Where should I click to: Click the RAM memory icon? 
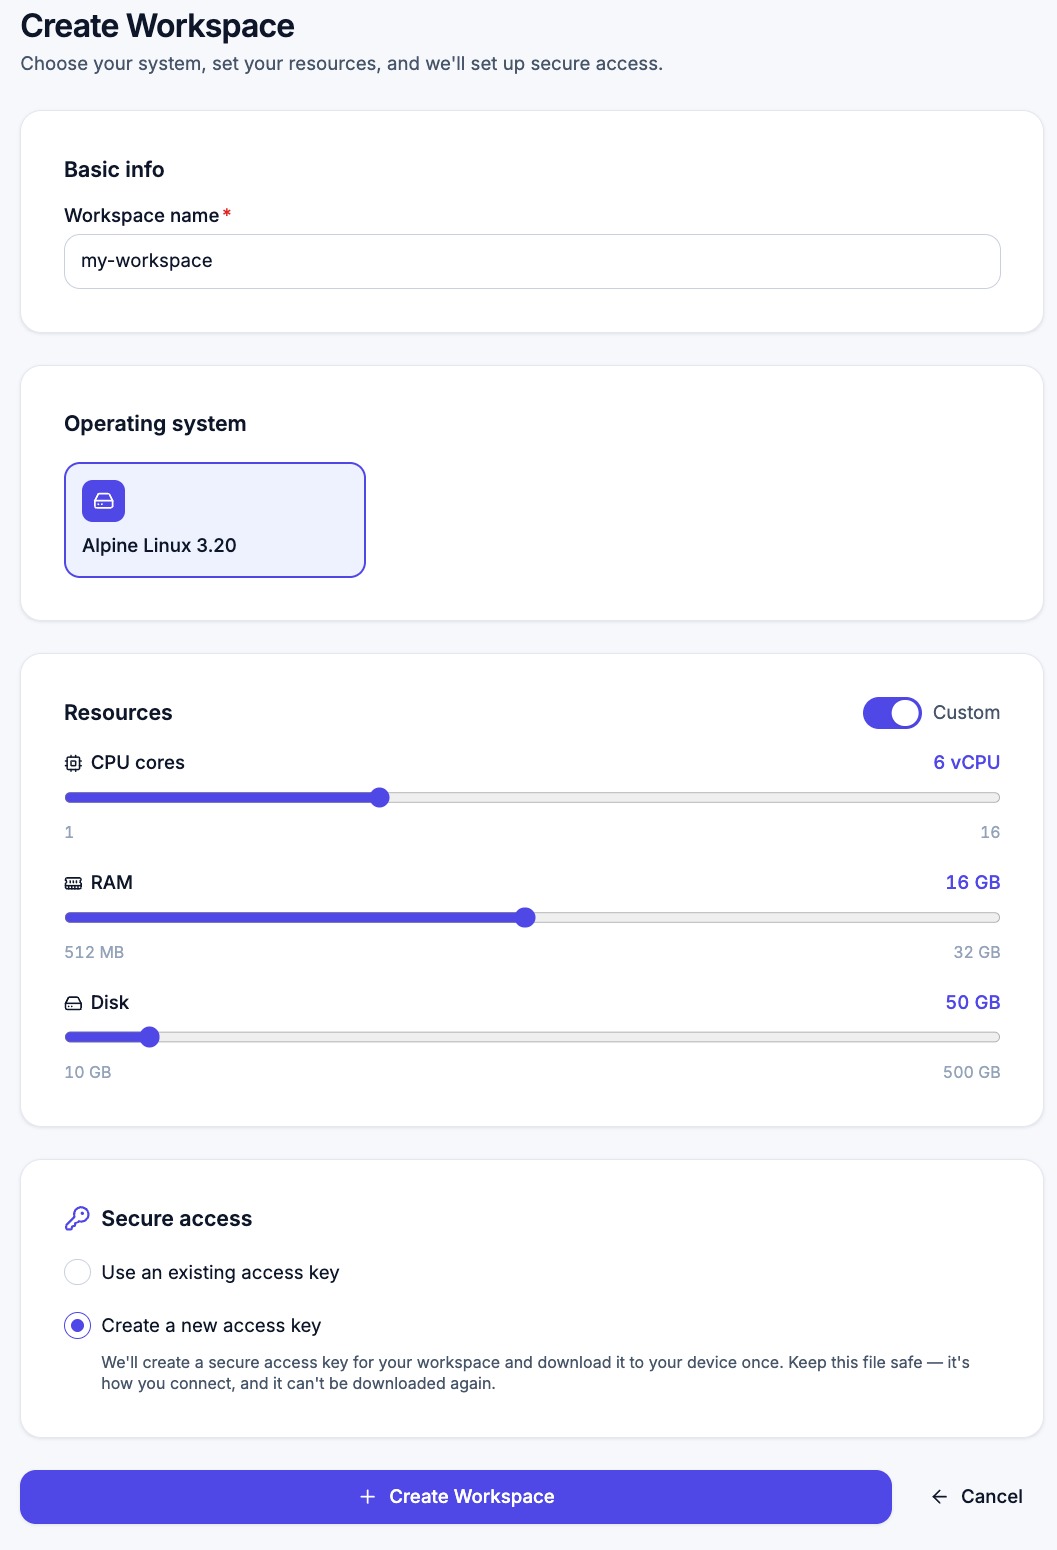pos(73,883)
